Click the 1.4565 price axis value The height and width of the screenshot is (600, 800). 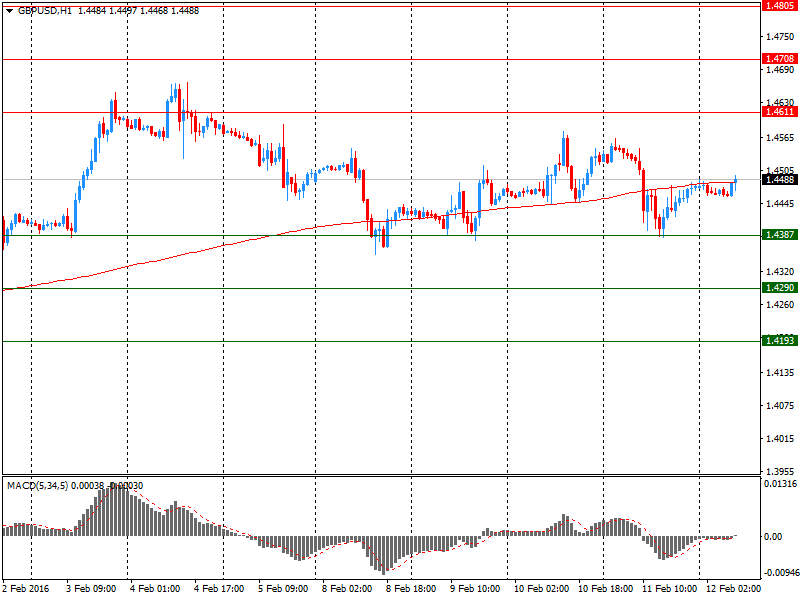tap(780, 138)
